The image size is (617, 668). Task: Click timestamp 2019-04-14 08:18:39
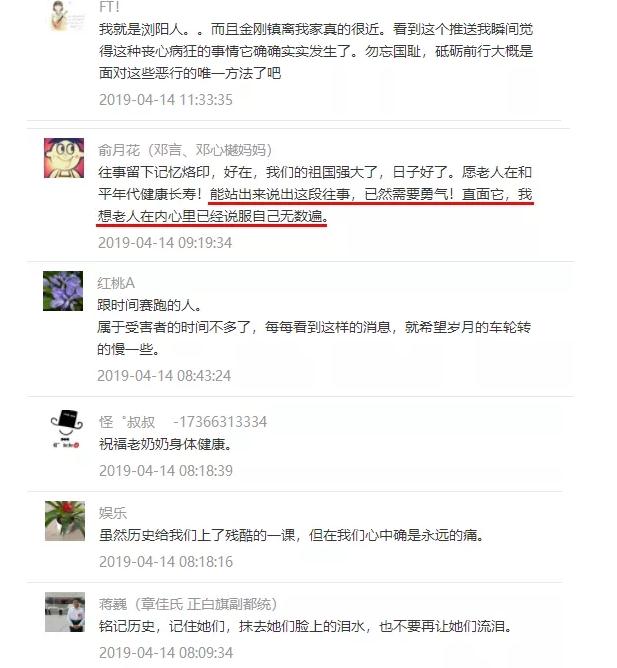point(166,471)
